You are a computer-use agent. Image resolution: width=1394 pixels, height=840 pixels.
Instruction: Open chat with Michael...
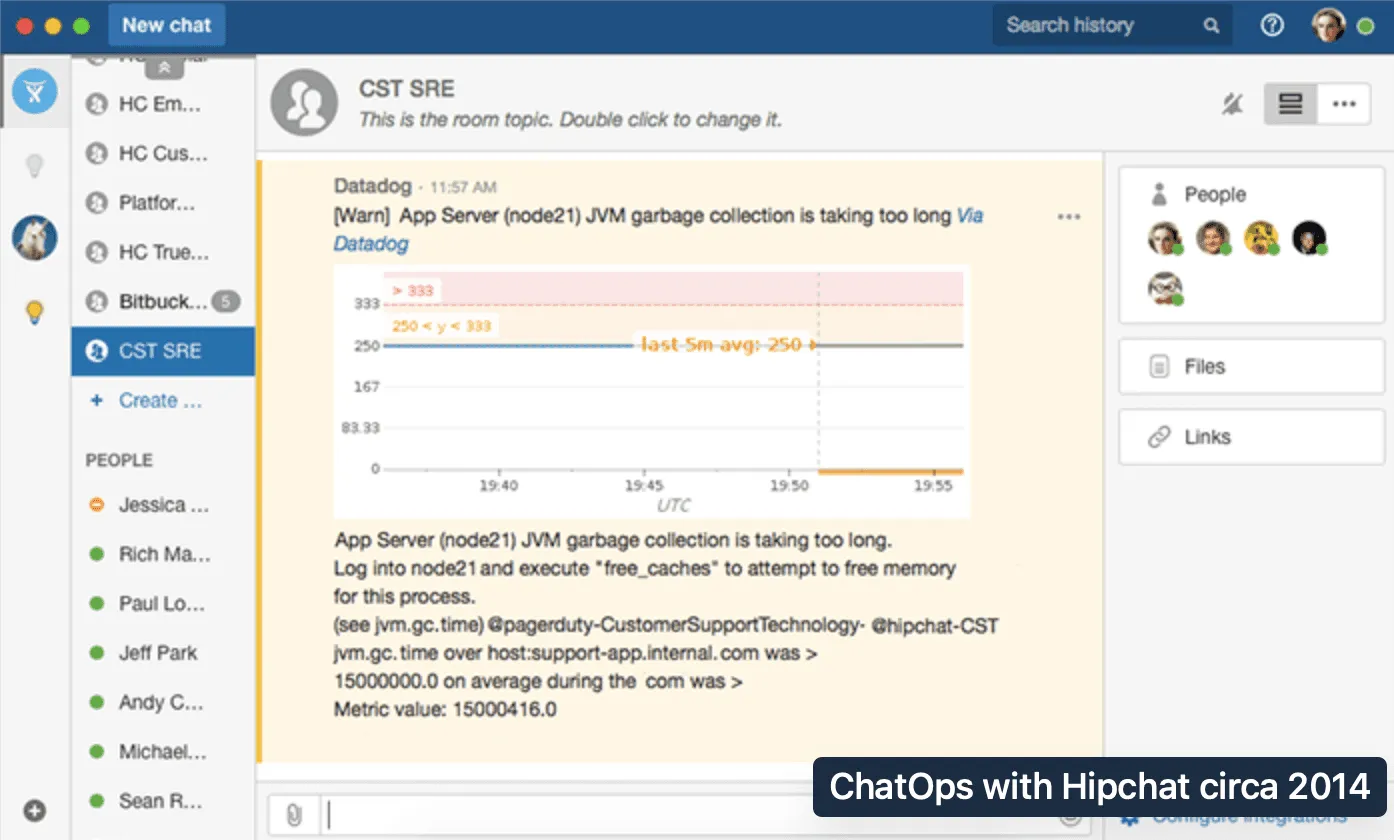(x=163, y=751)
